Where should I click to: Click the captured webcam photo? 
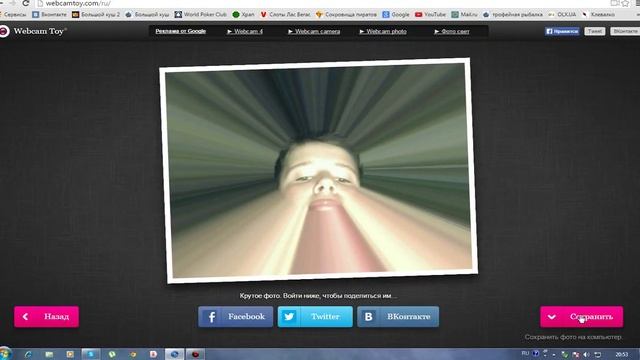click(x=318, y=171)
